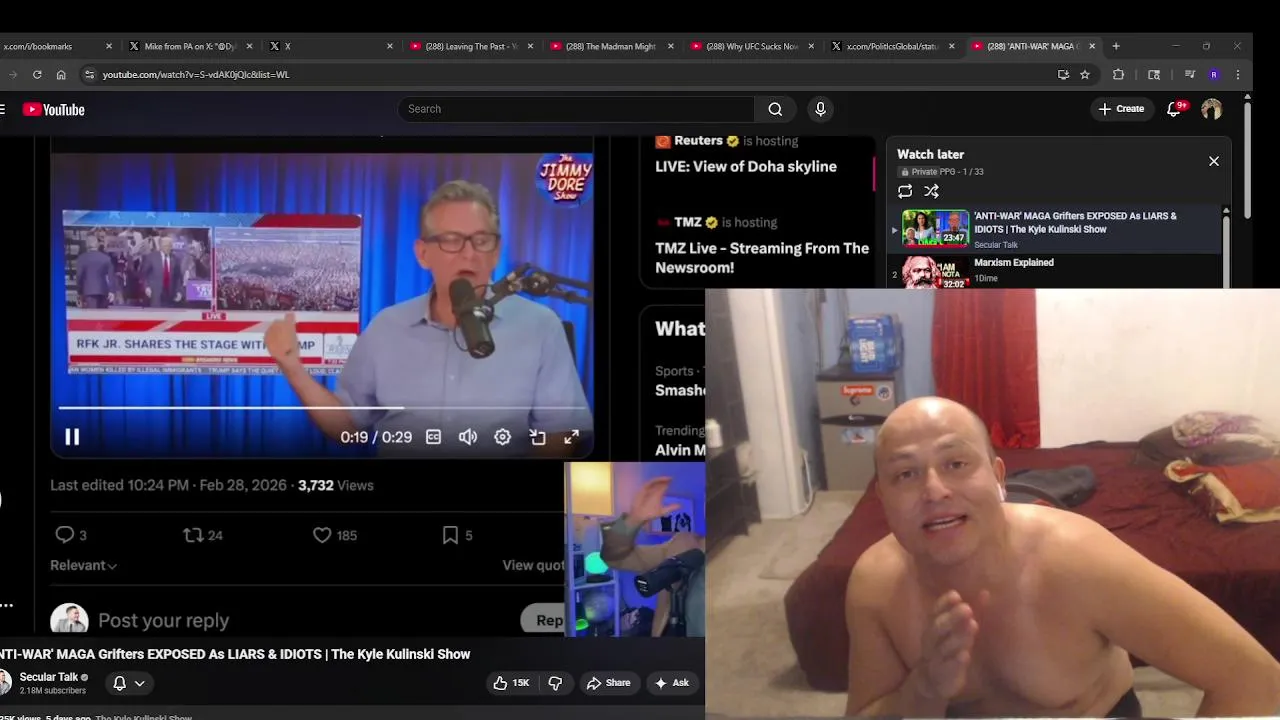This screenshot has width=1280, height=720.
Task: Click the Watch later playlist title
Action: tap(930, 154)
